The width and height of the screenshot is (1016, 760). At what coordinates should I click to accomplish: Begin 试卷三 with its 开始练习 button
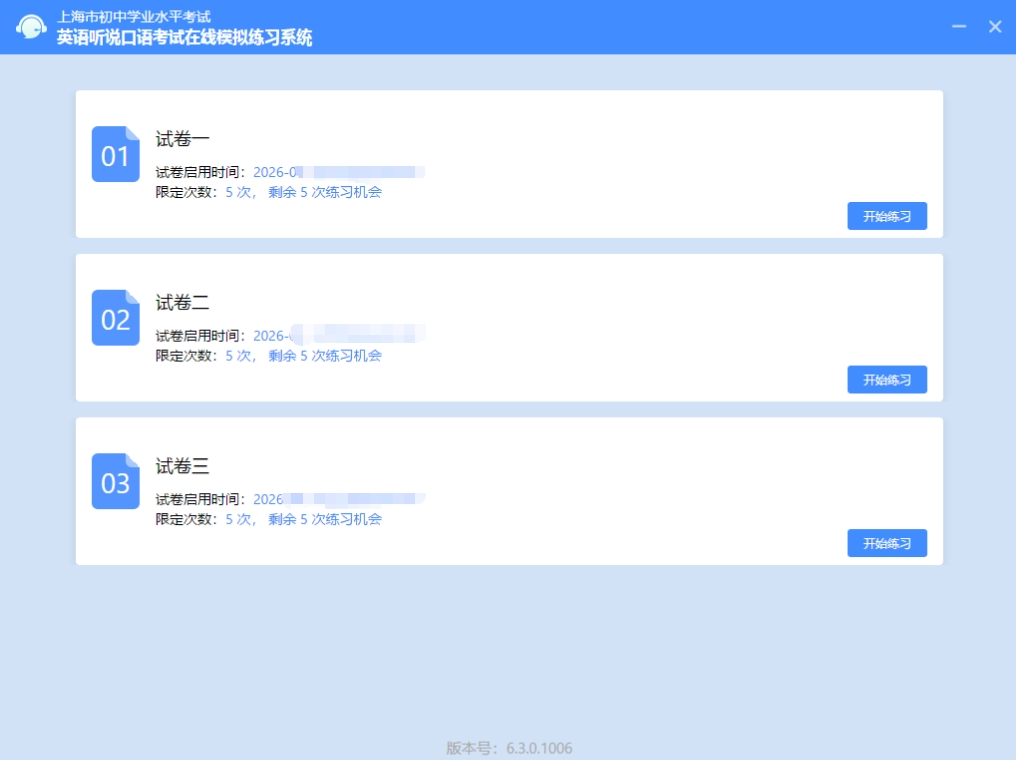click(886, 543)
